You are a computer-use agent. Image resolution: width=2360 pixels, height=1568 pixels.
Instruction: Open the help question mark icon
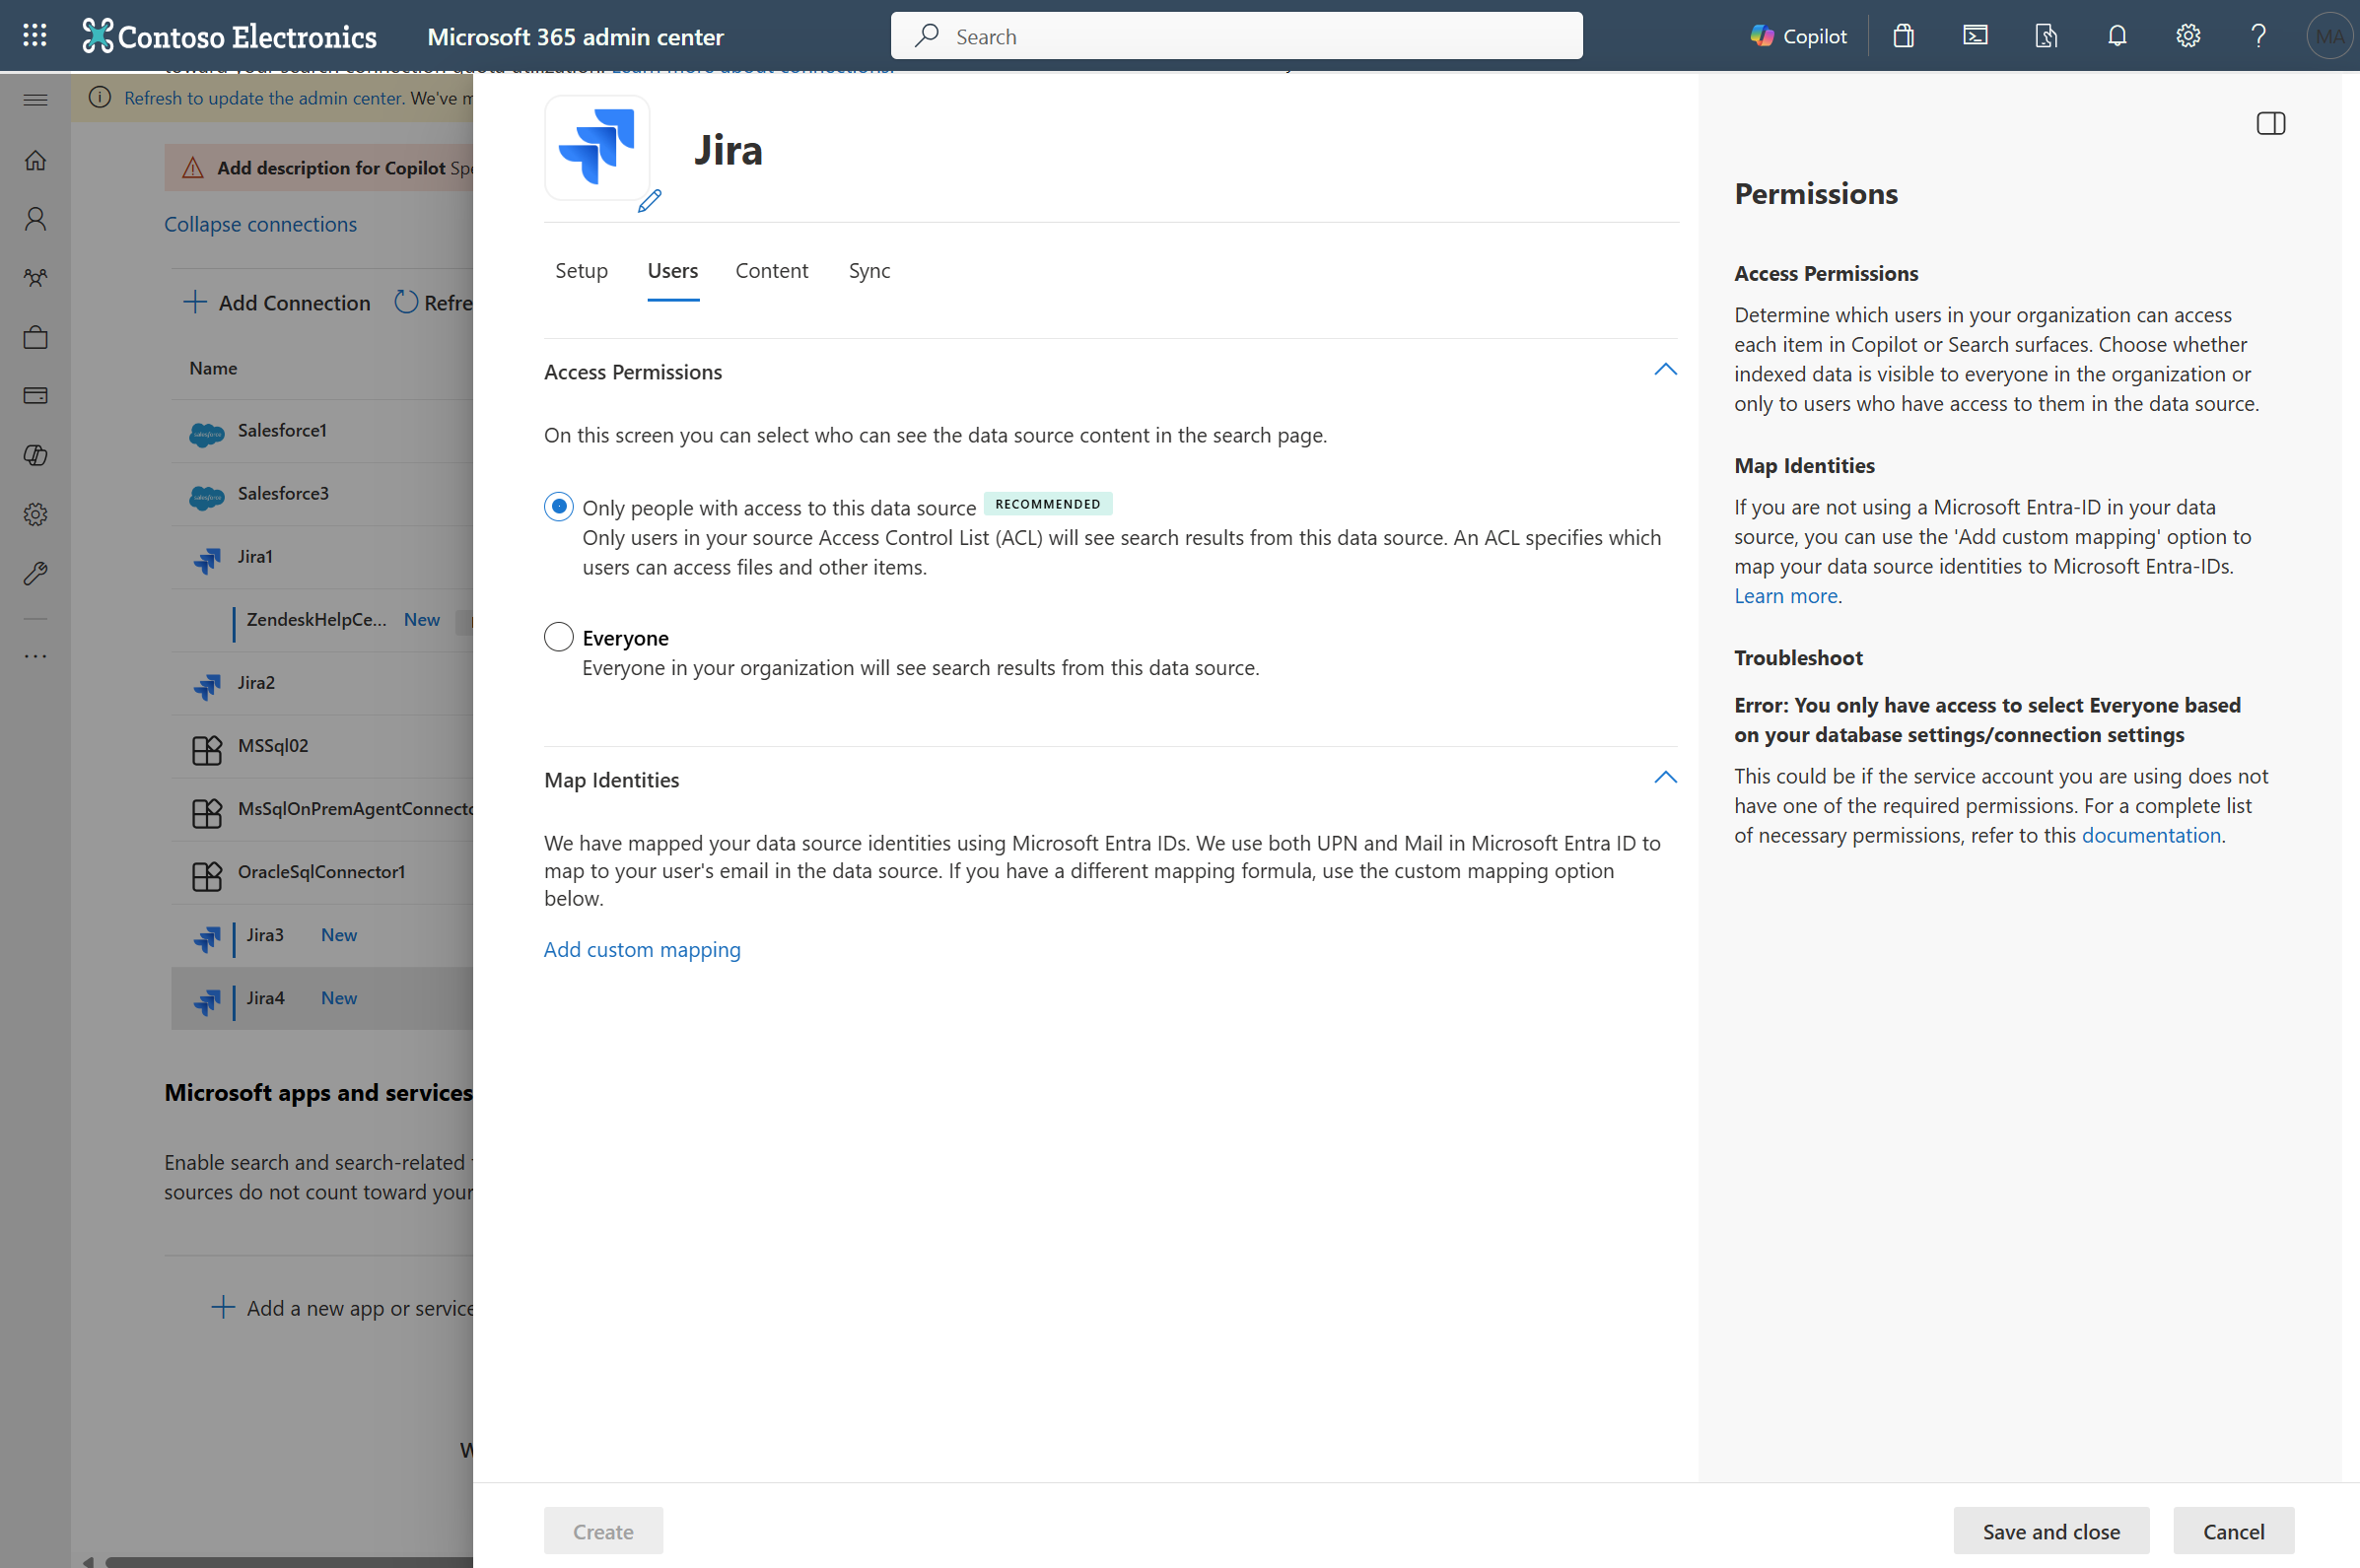click(2258, 36)
